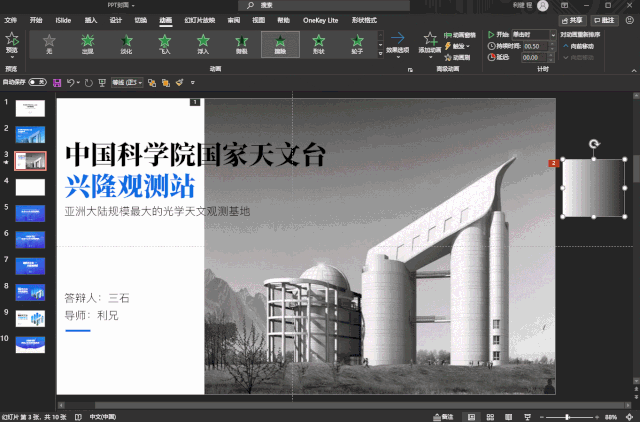Click the purple Save icon in quick access toolbar
This screenshot has height=422, width=640.
[x=57, y=83]
